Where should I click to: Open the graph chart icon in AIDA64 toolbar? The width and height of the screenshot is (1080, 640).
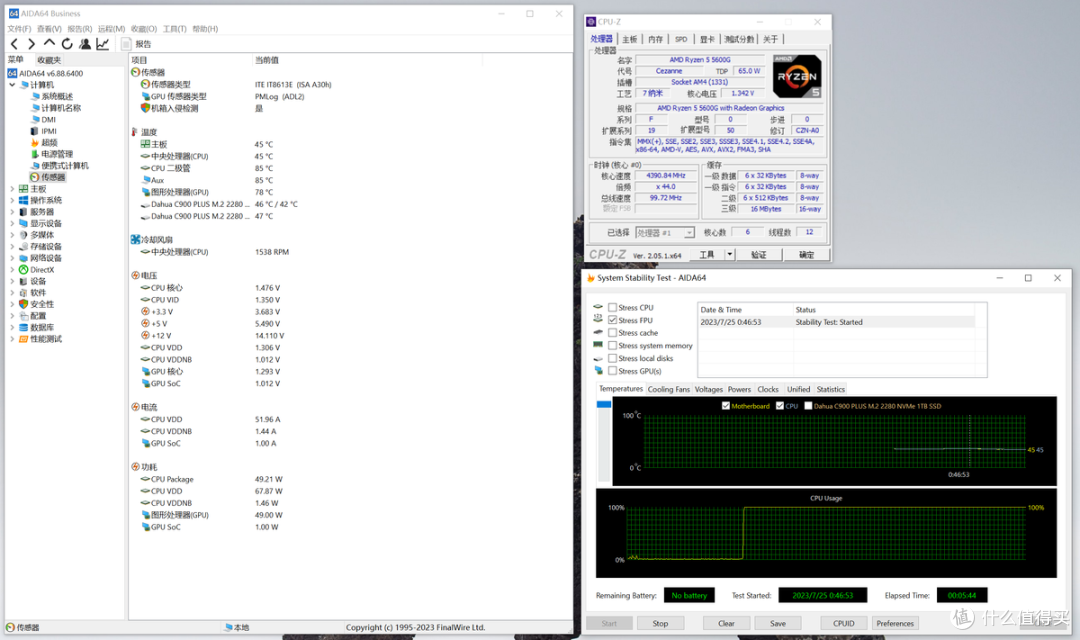coord(103,44)
